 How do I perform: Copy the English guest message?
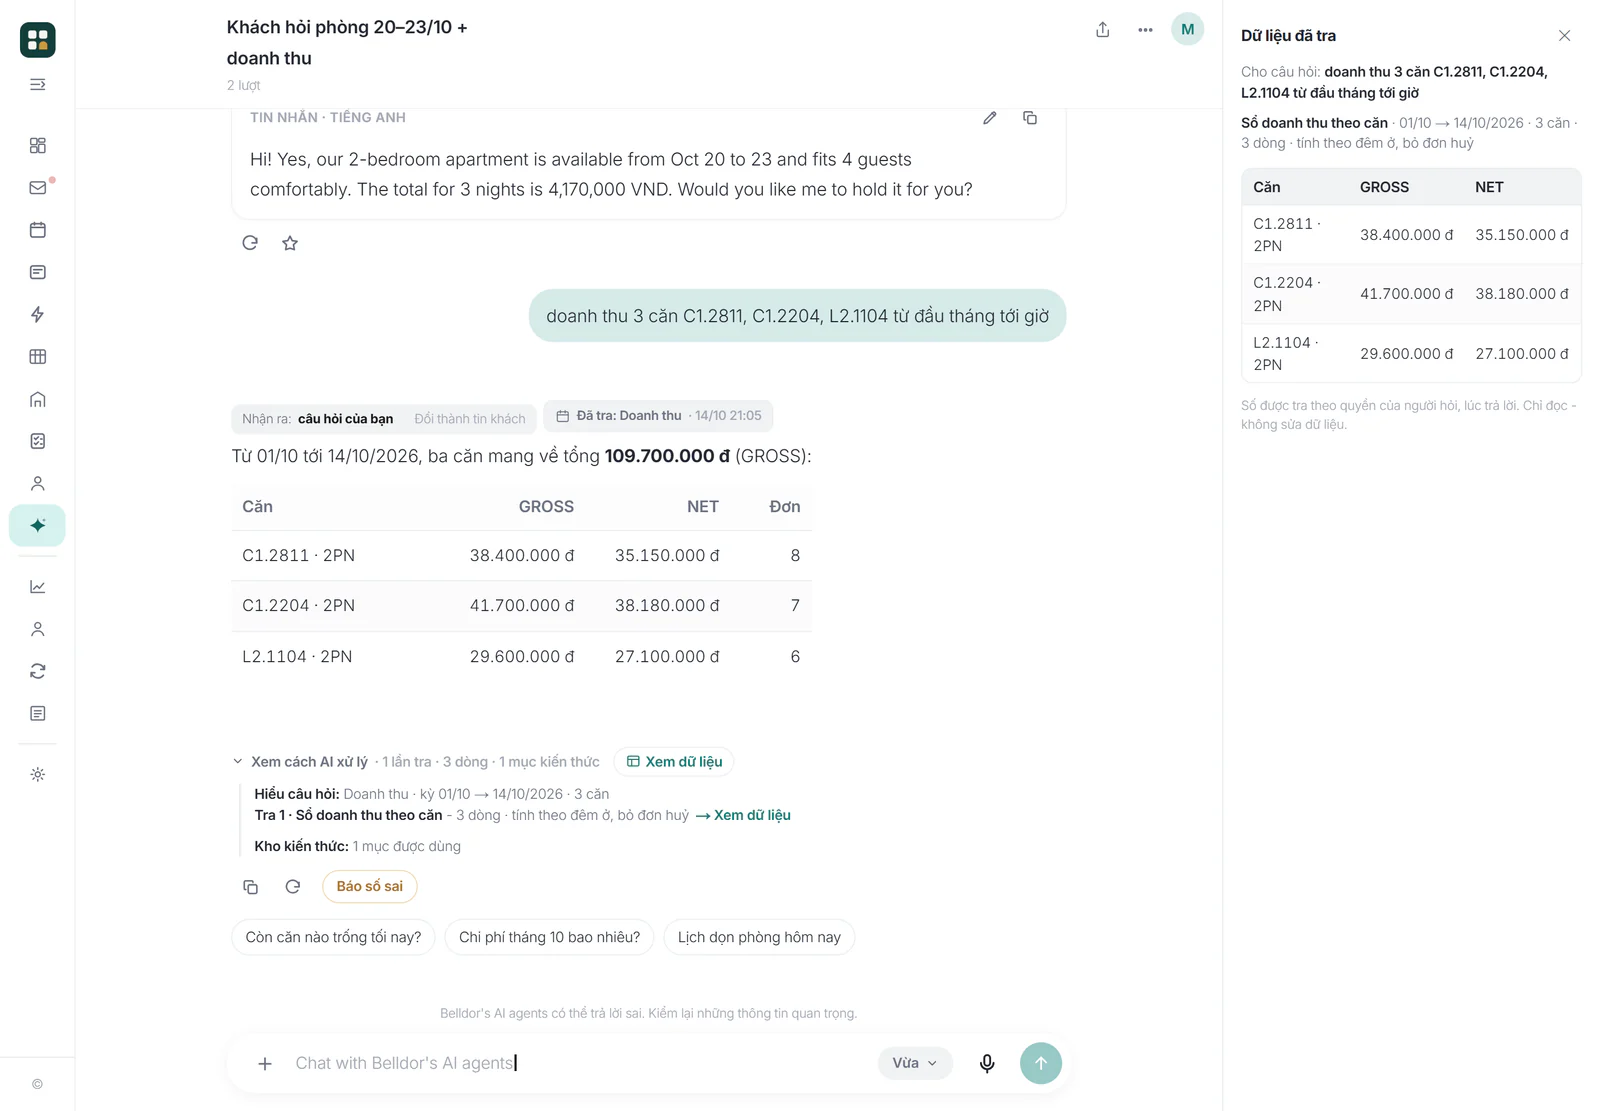click(1030, 118)
